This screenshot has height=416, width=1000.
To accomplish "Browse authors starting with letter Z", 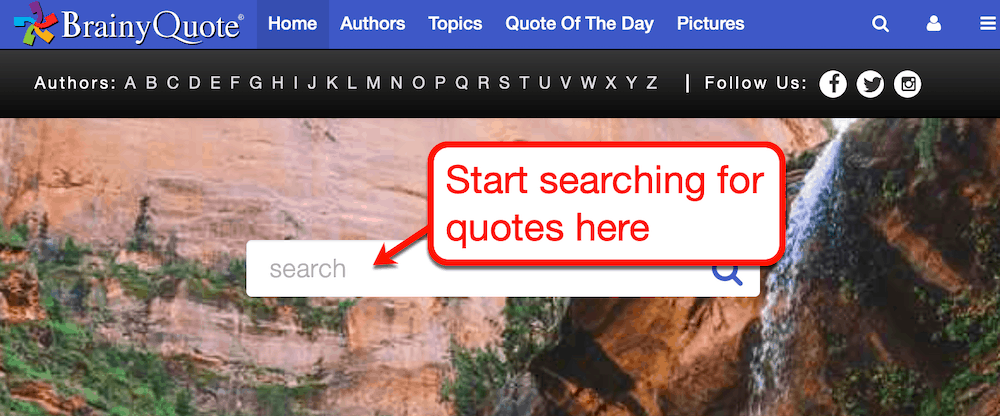I will 651,84.
